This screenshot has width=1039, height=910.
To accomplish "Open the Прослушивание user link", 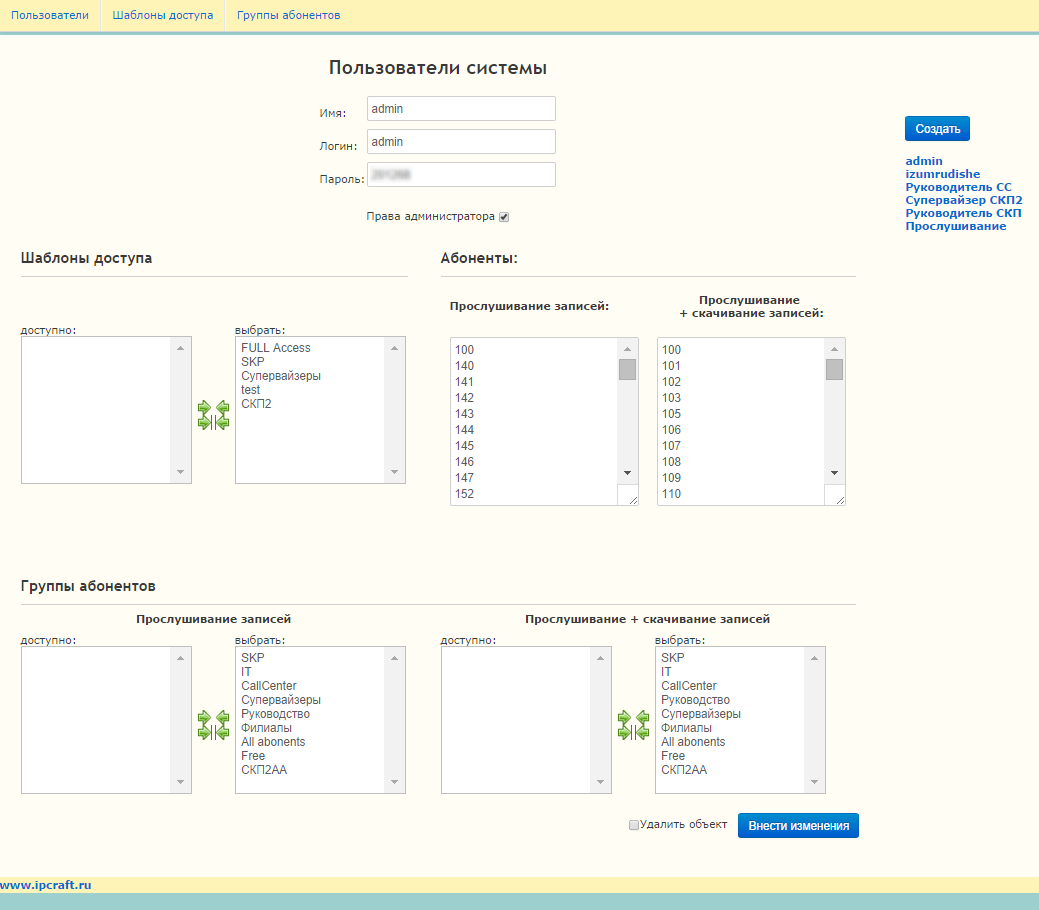I will click(956, 226).
